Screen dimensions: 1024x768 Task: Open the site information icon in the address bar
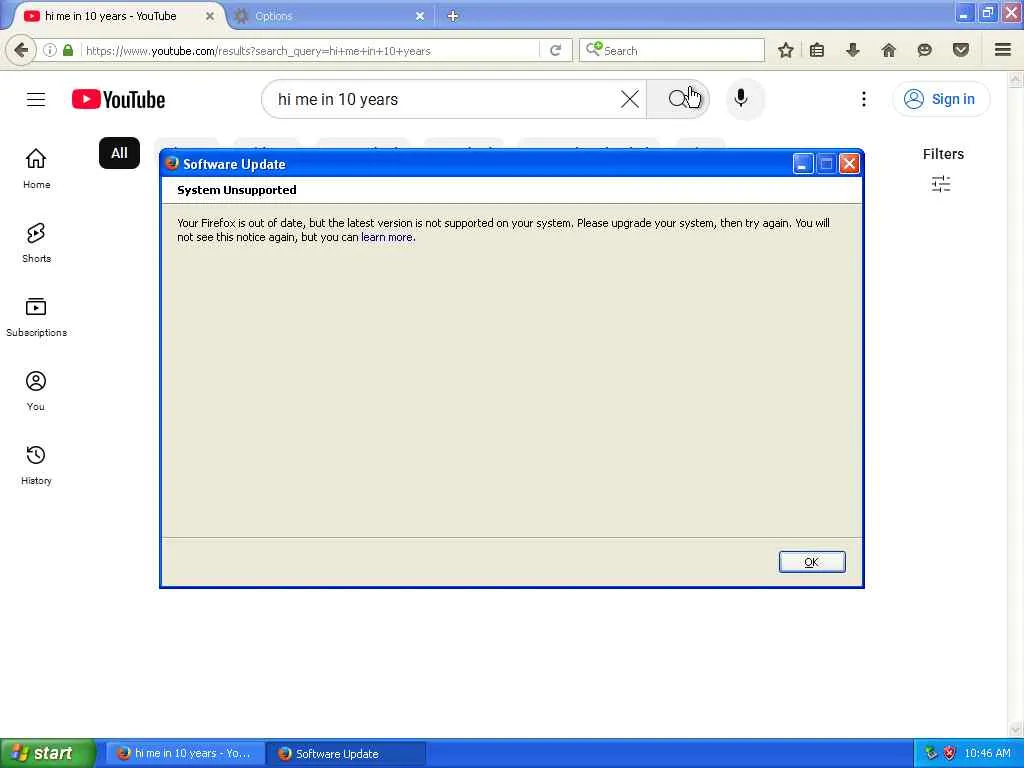(x=50, y=50)
